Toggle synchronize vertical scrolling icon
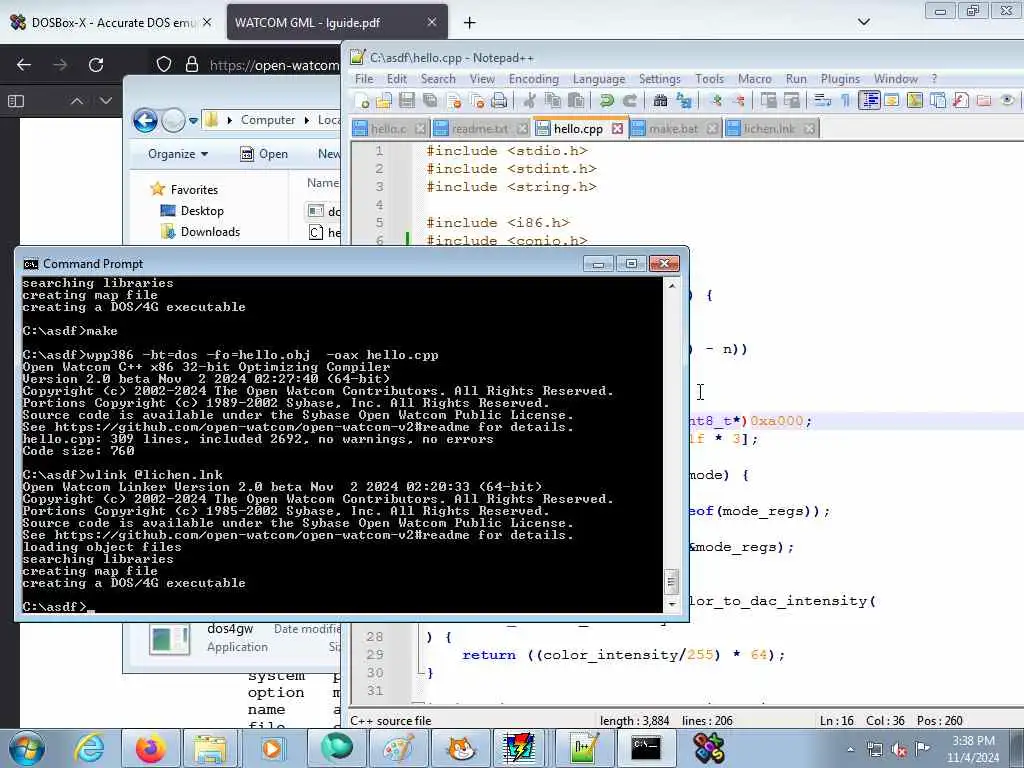 [x=769, y=100]
